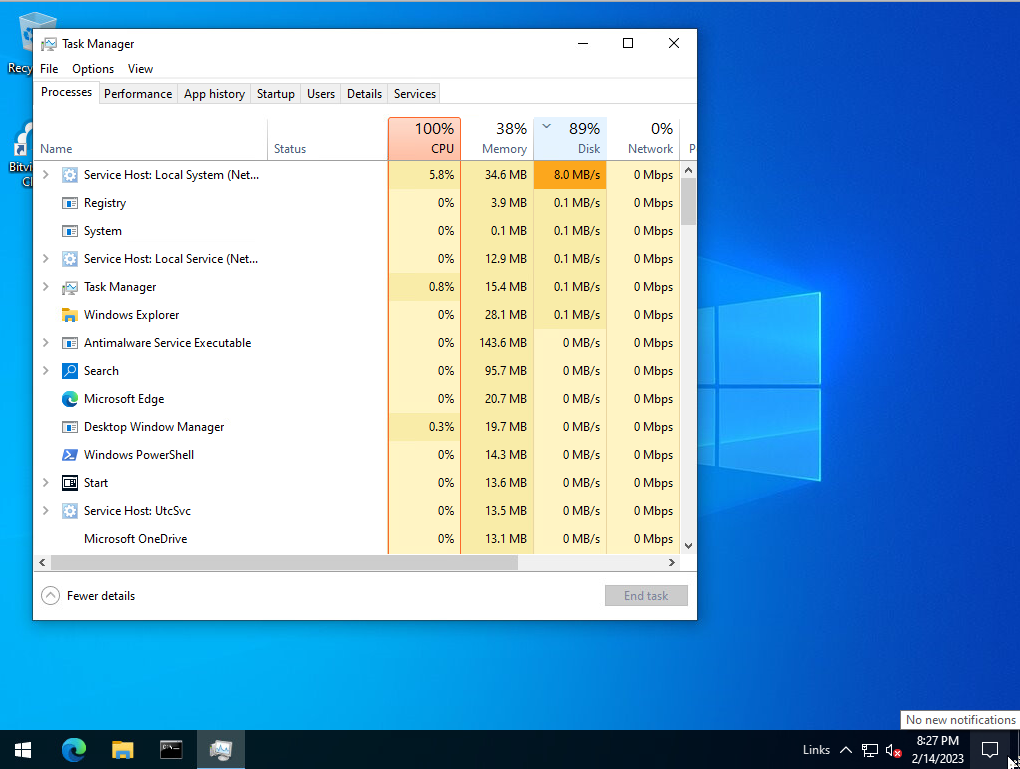The height and width of the screenshot is (769, 1020).
Task: Expand the Start process group
Action: coord(46,482)
